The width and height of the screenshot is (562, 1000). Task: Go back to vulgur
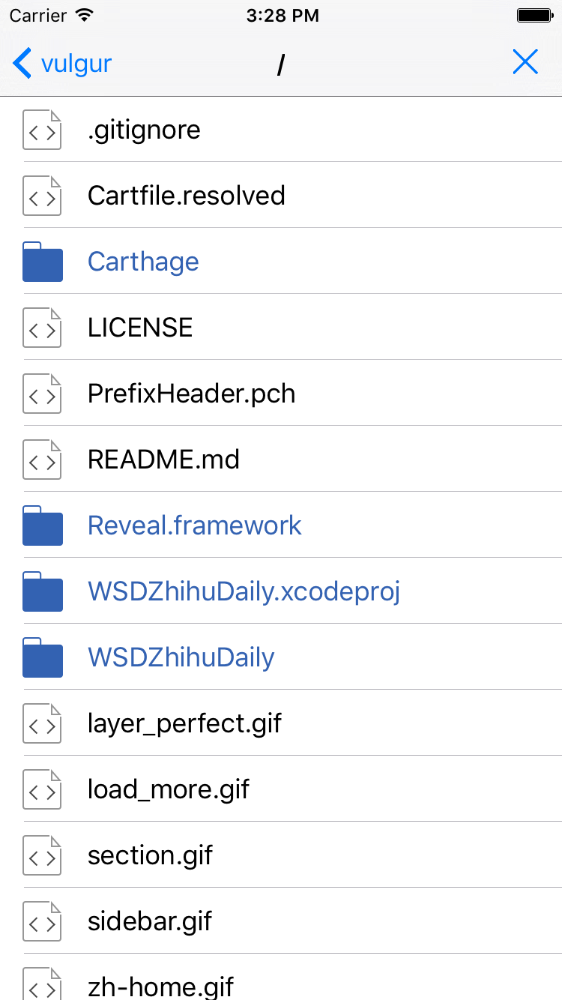pos(62,64)
